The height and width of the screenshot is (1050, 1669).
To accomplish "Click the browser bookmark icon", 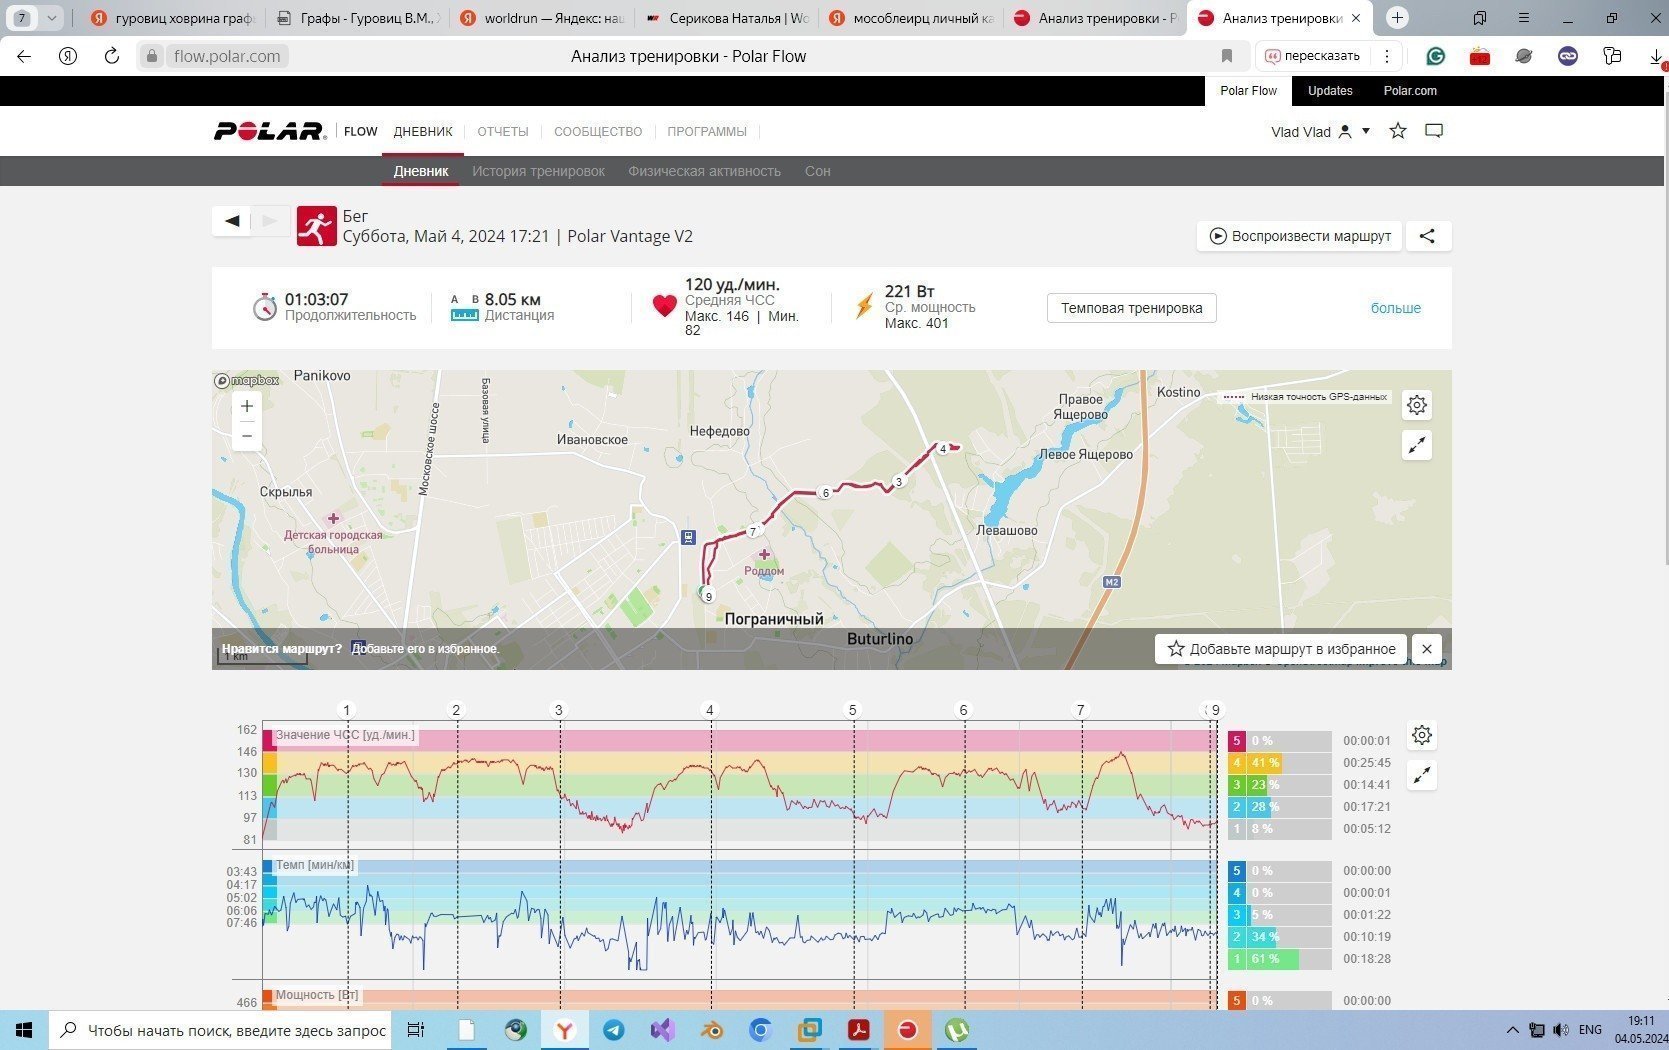I will click(1227, 56).
